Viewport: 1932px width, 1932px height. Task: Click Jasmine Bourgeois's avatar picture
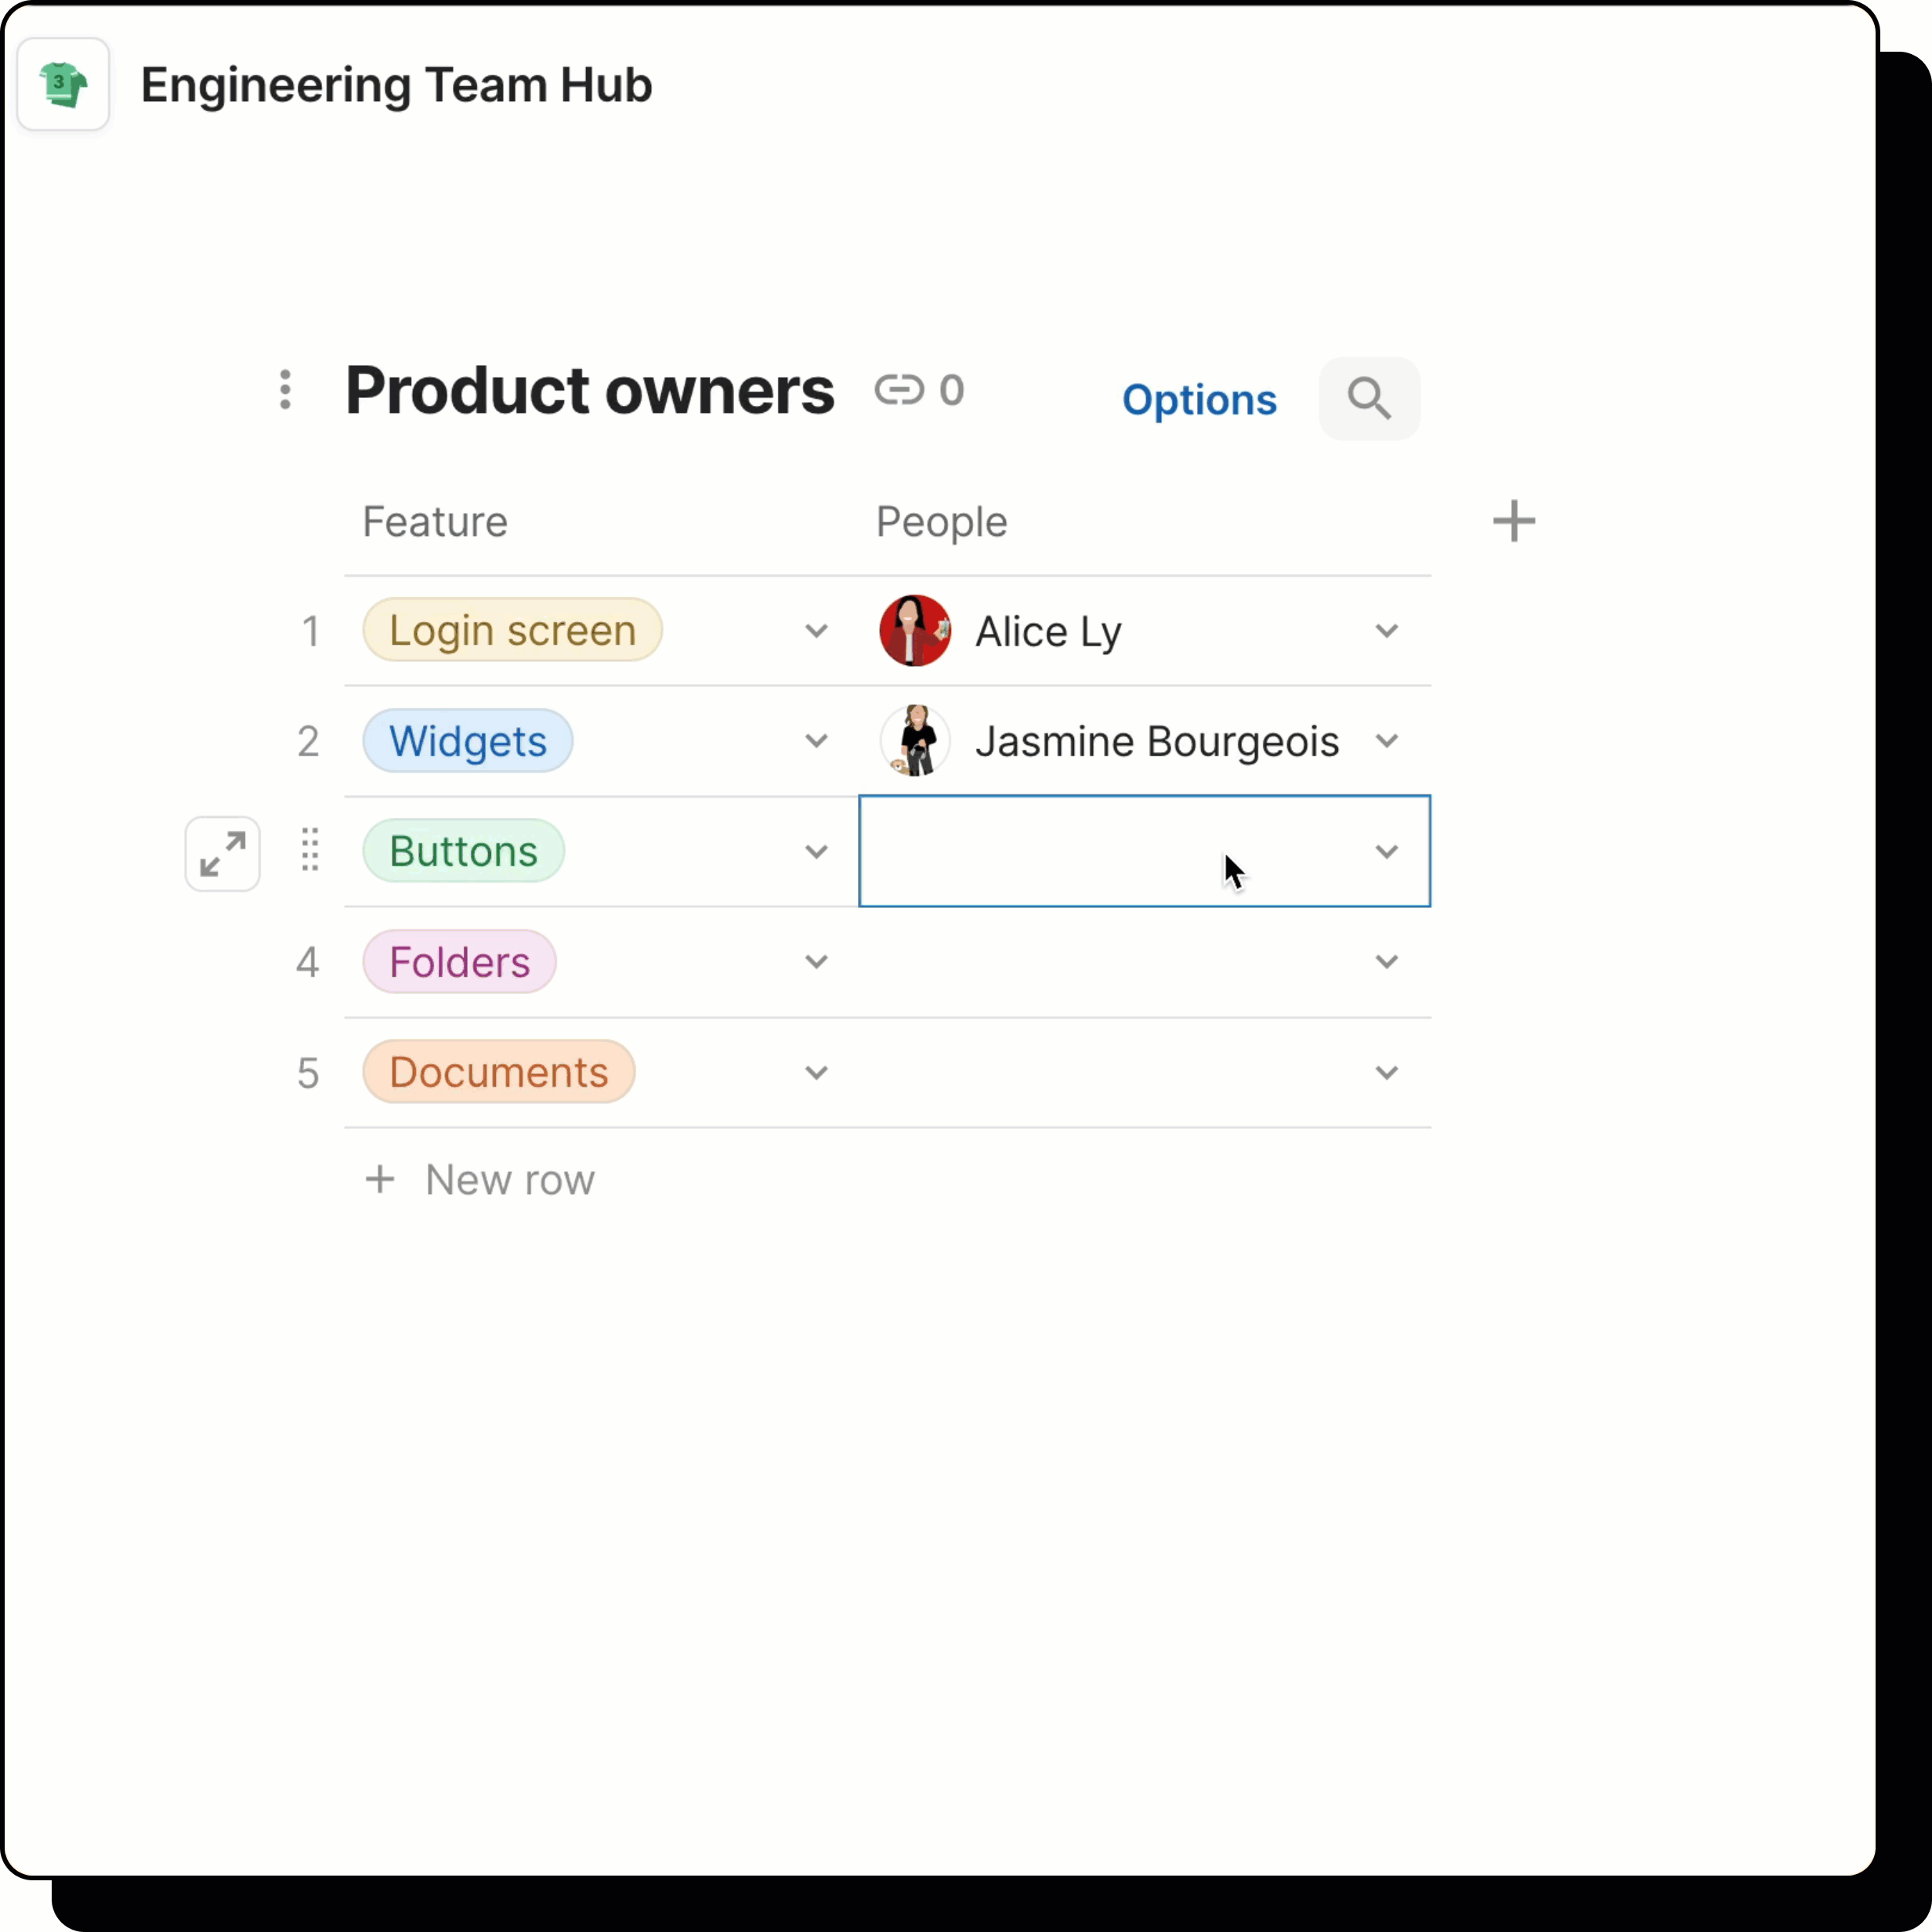point(914,741)
